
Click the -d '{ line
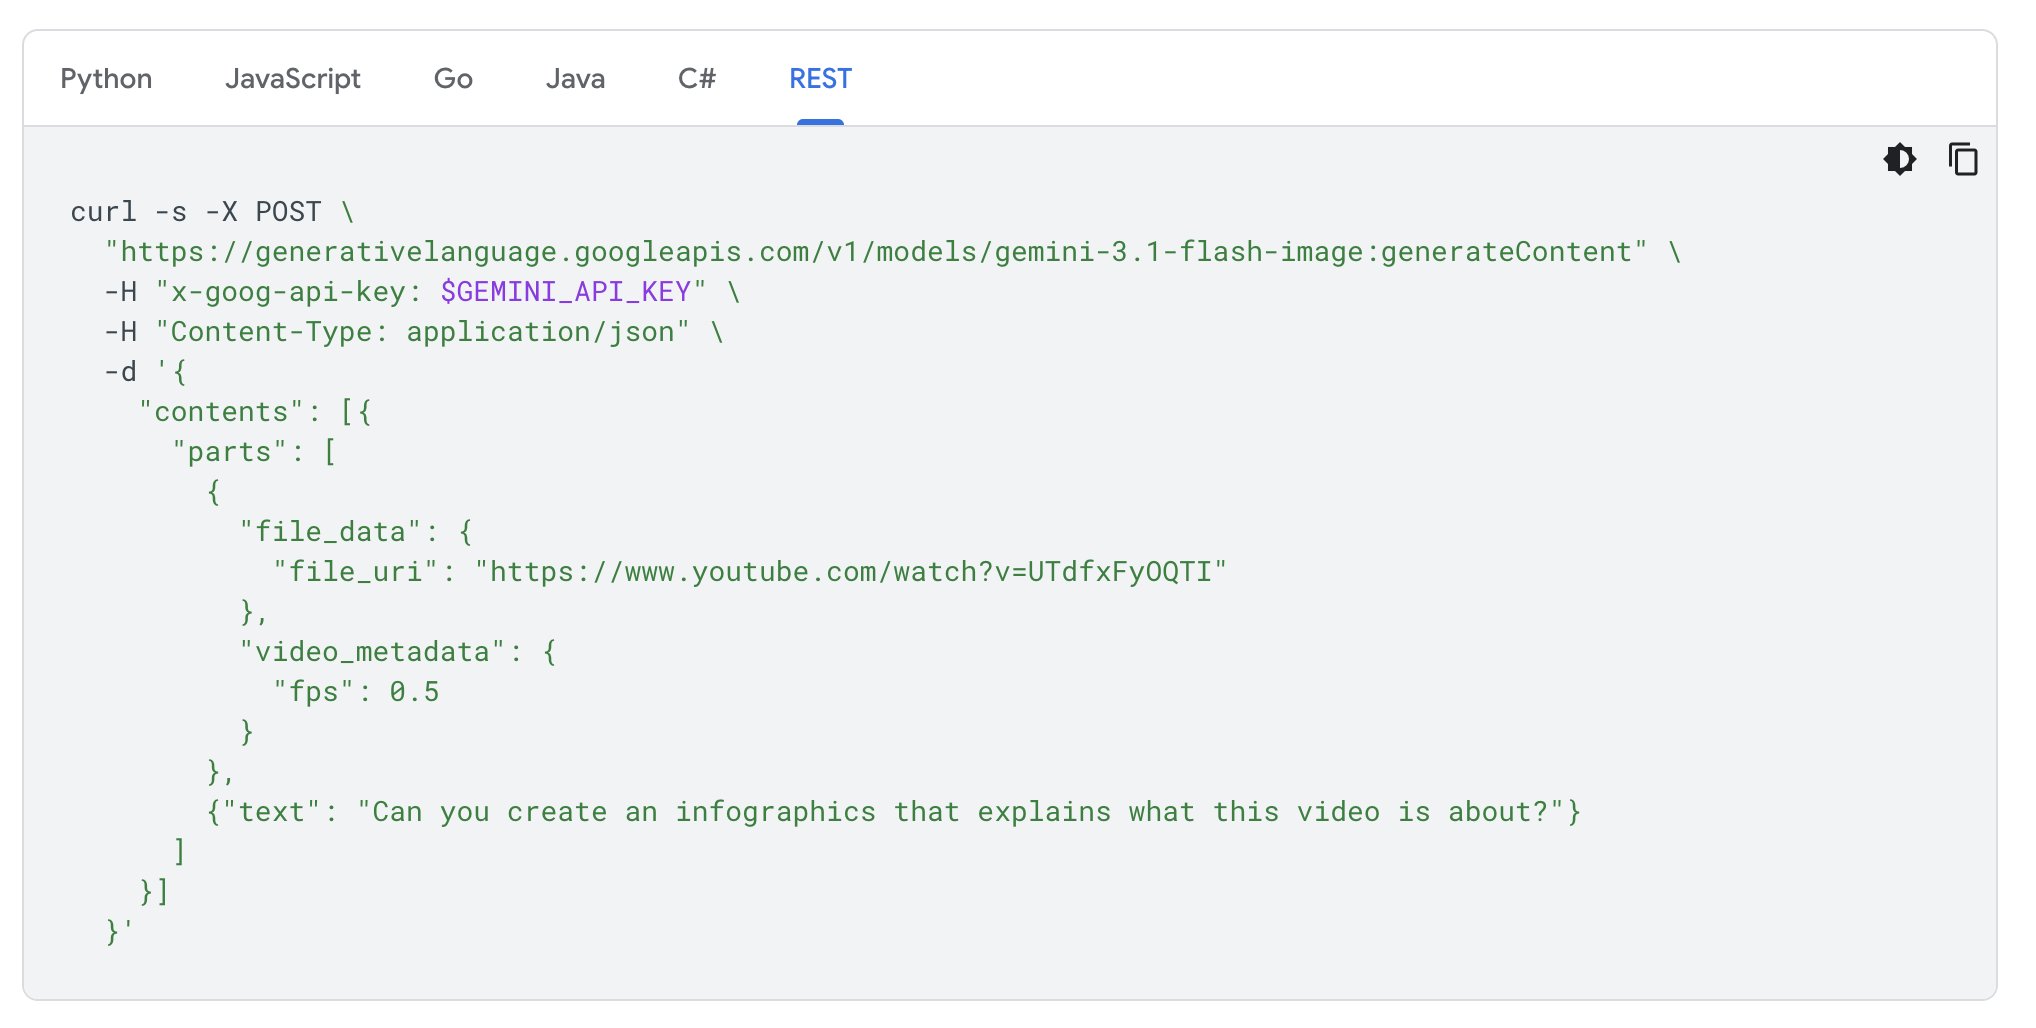click(146, 372)
